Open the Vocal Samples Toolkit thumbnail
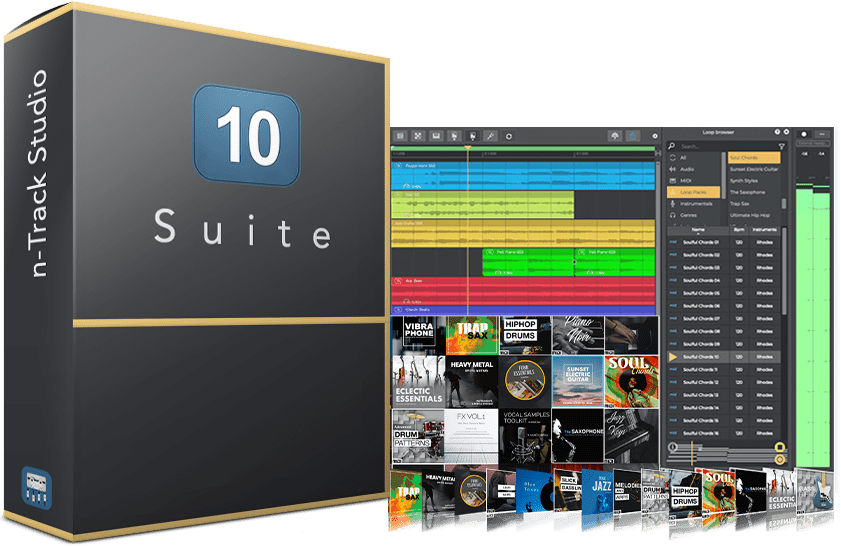 pyautogui.click(x=525, y=436)
